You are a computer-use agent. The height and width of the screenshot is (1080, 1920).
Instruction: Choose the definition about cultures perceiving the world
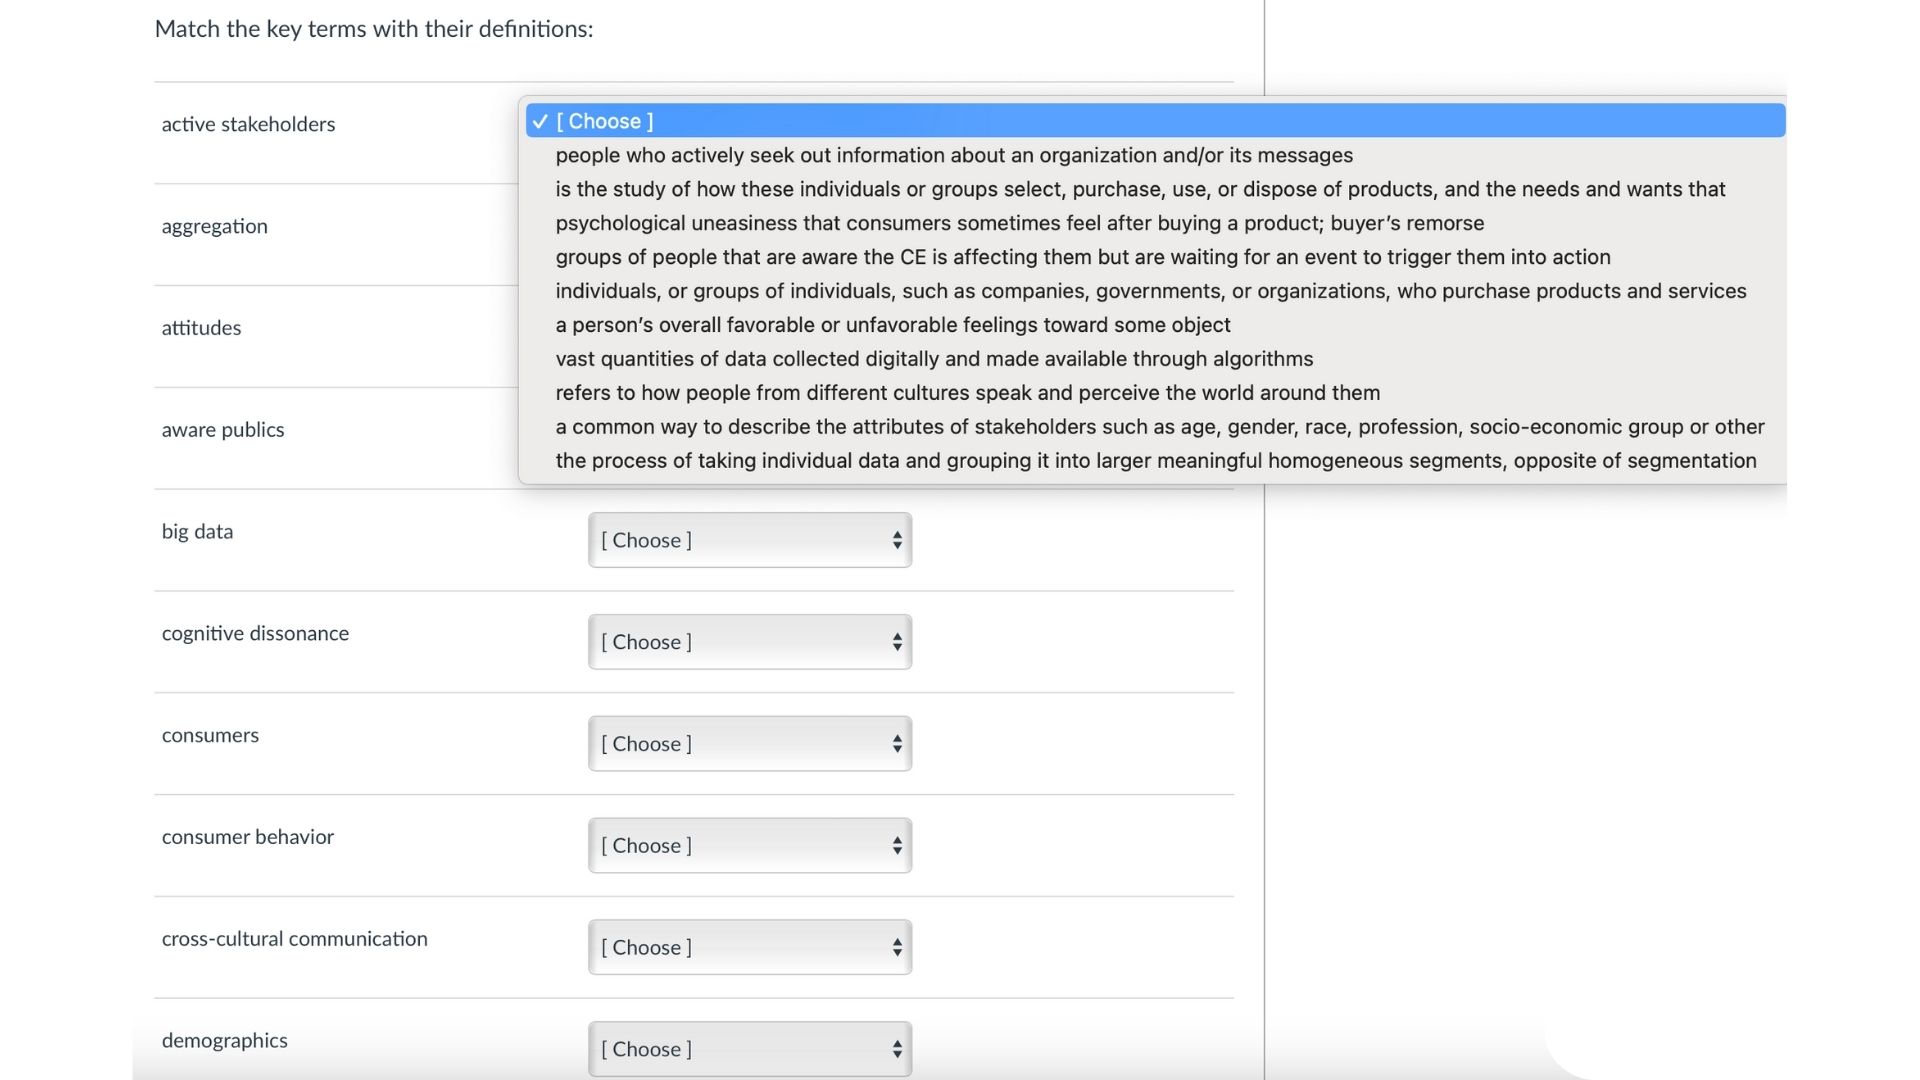(x=967, y=392)
